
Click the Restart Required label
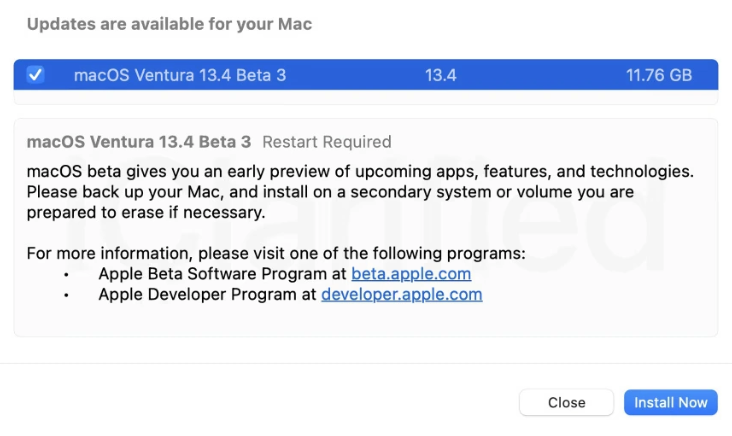326,142
